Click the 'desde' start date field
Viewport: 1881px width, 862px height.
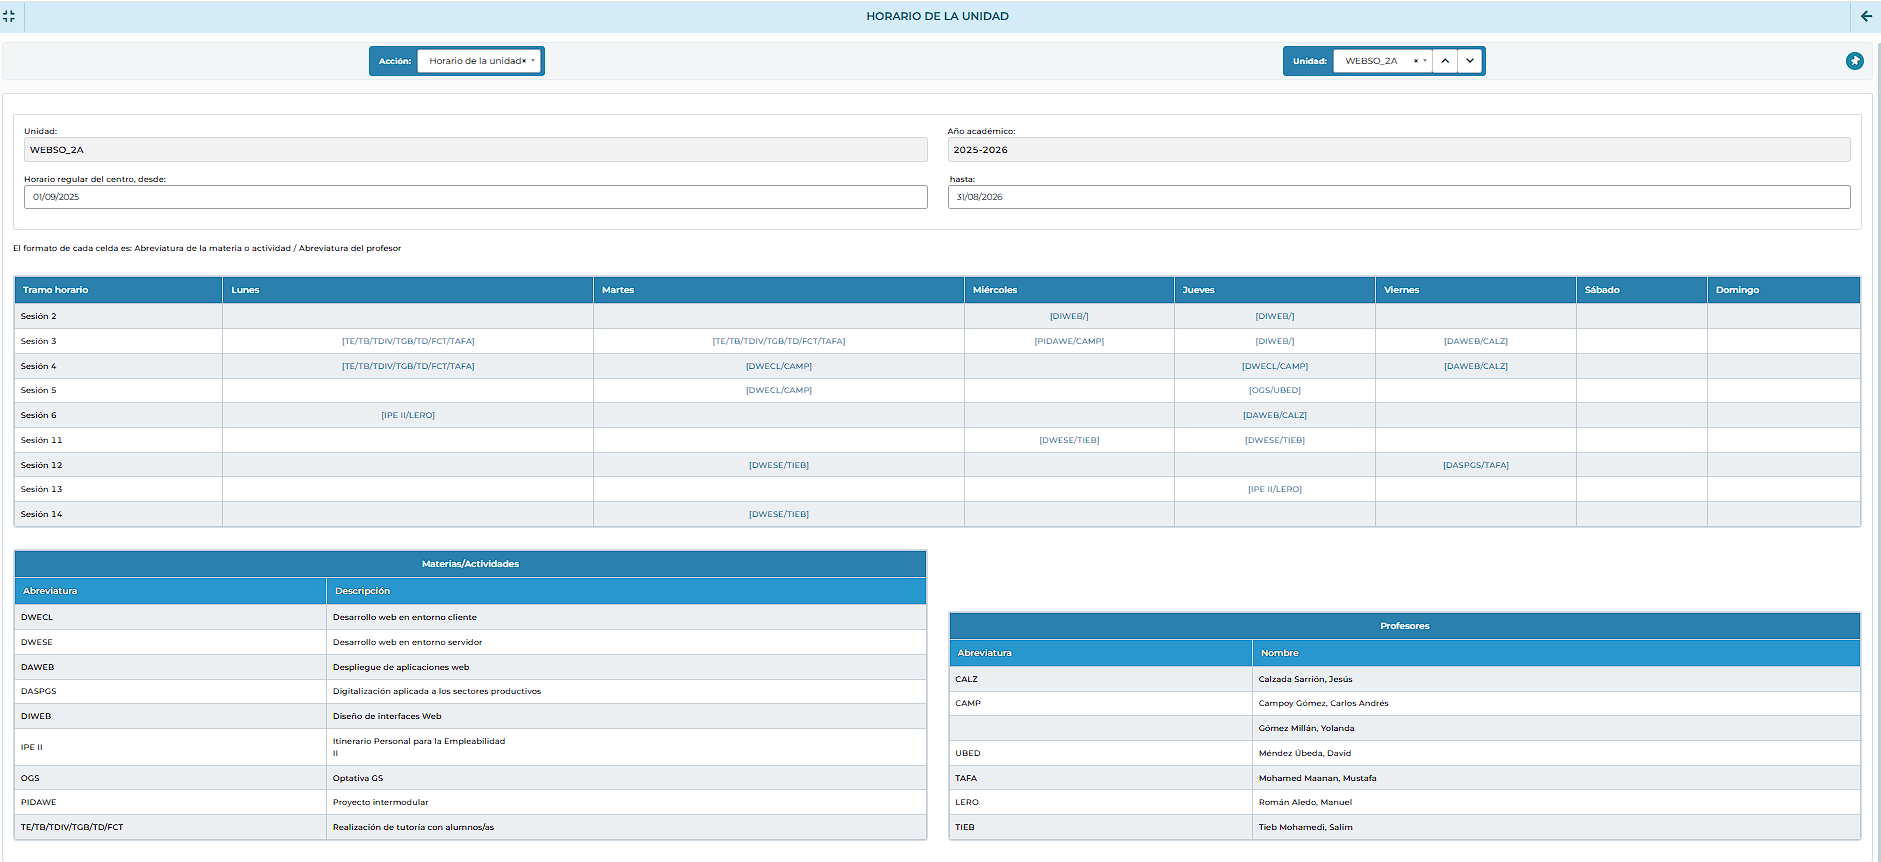(475, 197)
